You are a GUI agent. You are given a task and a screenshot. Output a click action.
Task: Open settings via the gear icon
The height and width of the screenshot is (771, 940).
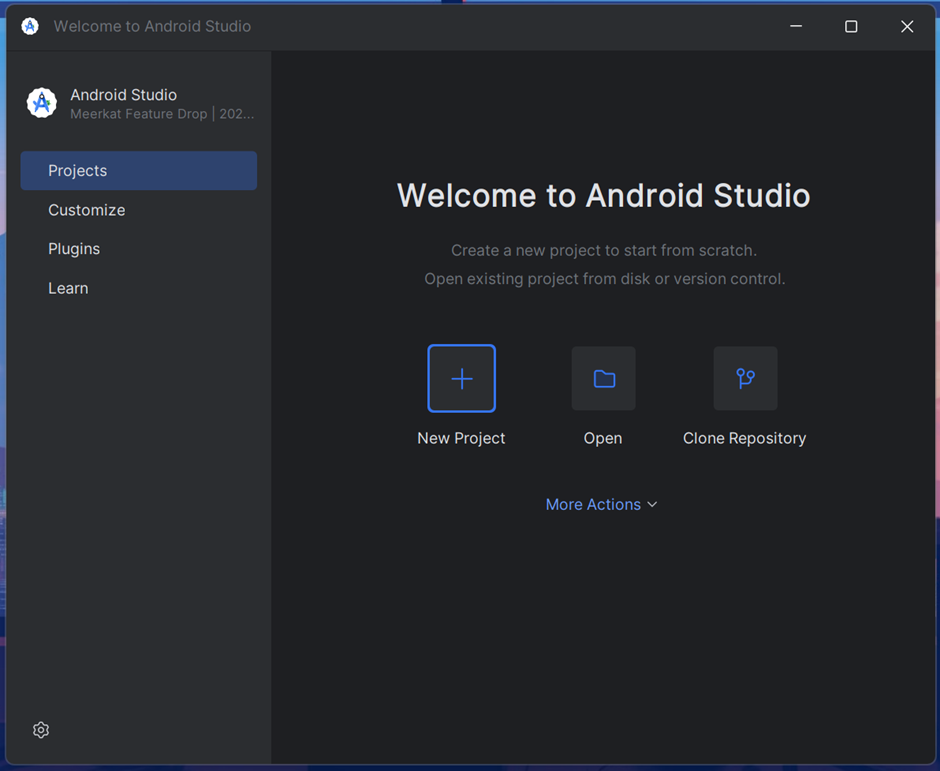41,730
